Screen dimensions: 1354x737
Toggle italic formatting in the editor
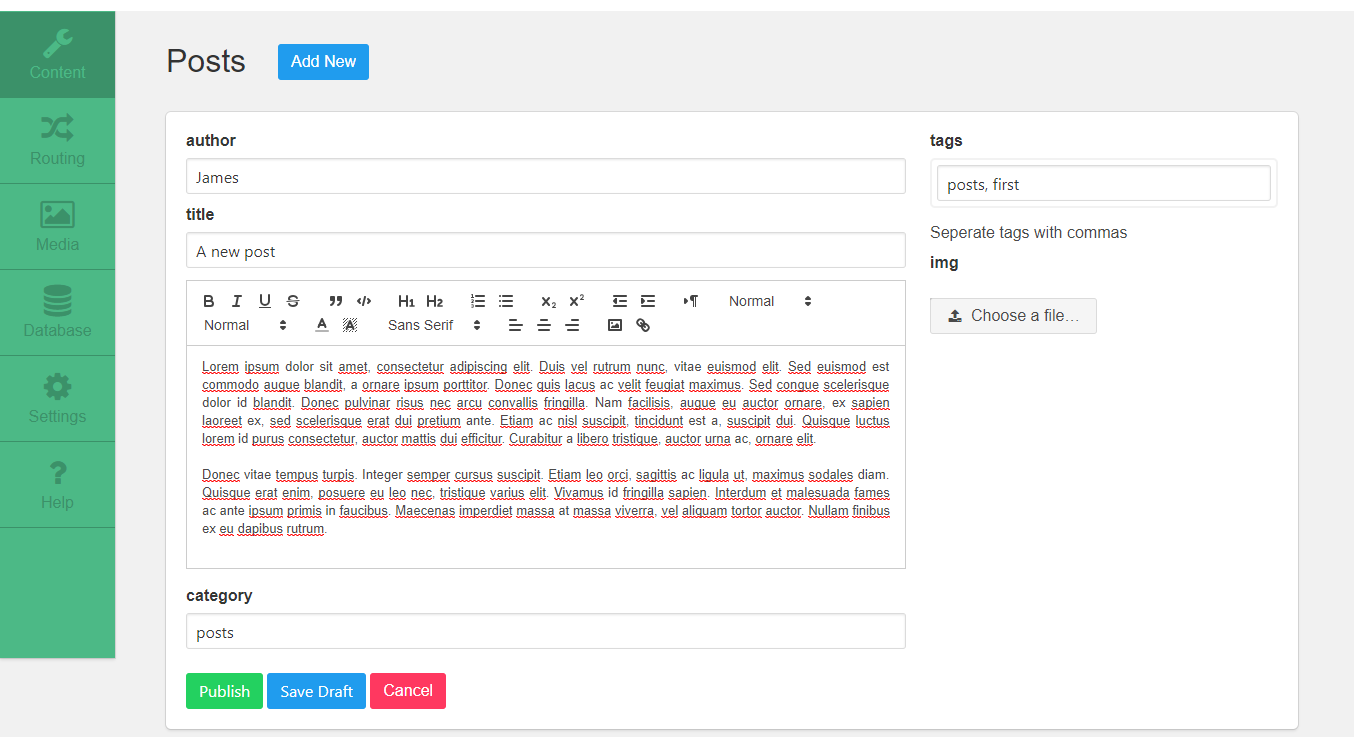click(x=237, y=301)
